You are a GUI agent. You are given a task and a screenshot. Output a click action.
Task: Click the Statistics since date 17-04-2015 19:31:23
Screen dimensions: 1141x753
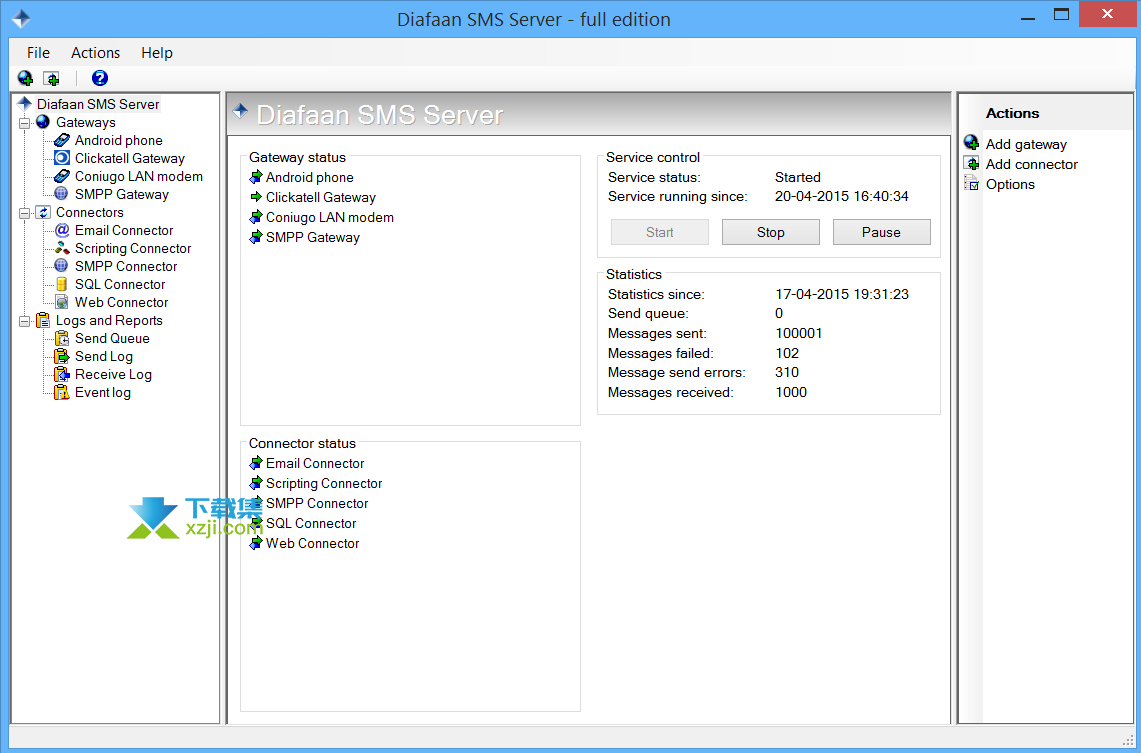[x=842, y=295]
